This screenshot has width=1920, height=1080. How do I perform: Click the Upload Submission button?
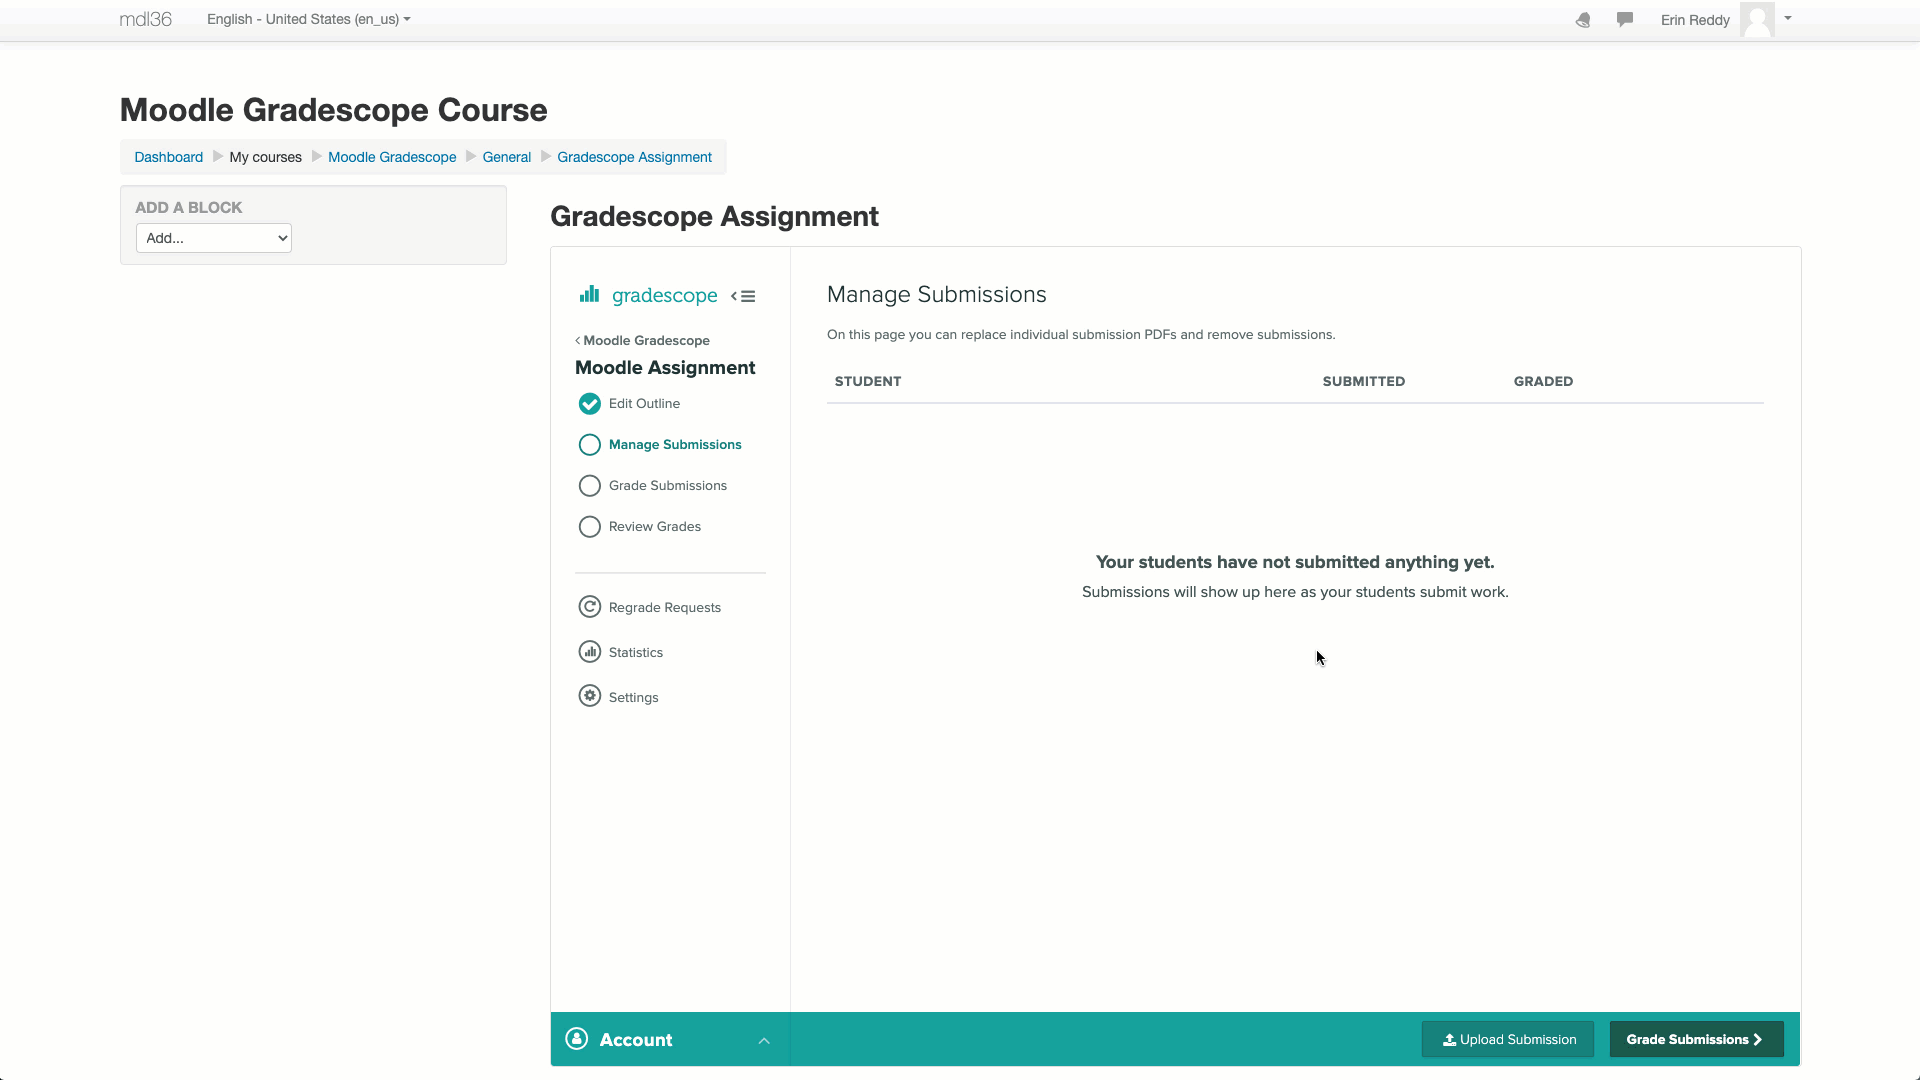[1508, 1040]
